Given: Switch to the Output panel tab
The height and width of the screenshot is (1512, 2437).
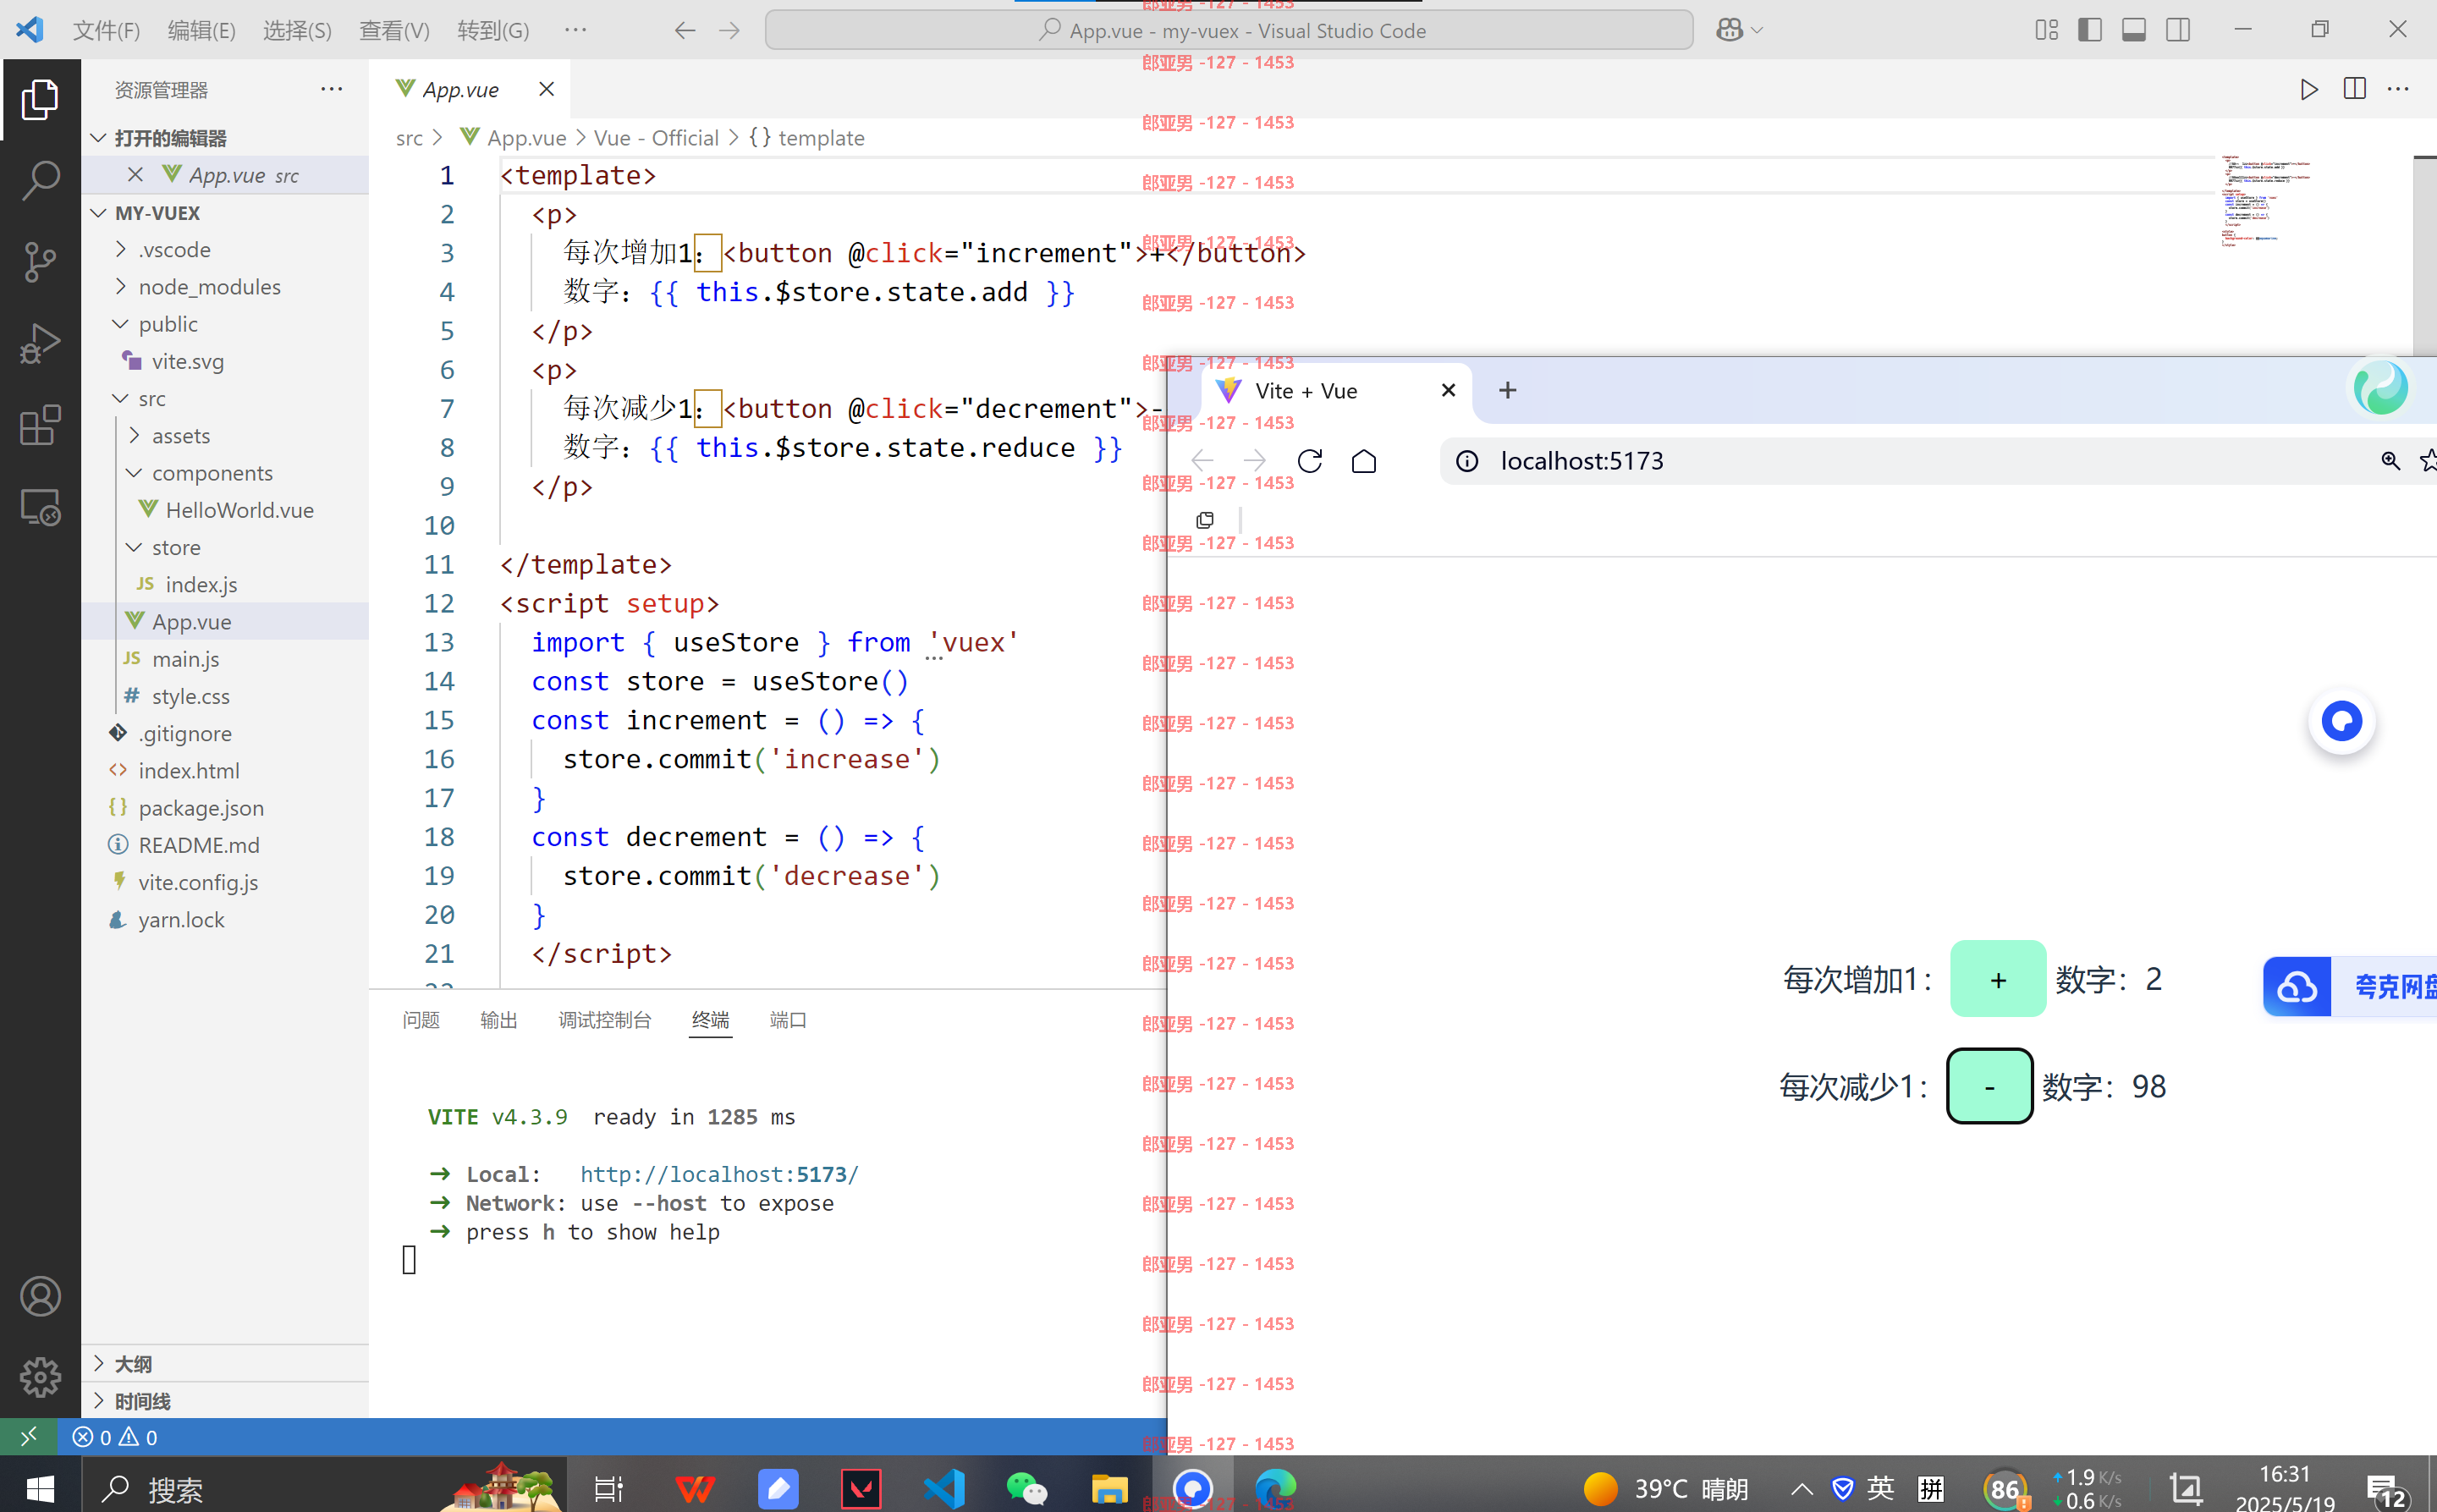Looking at the screenshot, I should [x=498, y=1020].
